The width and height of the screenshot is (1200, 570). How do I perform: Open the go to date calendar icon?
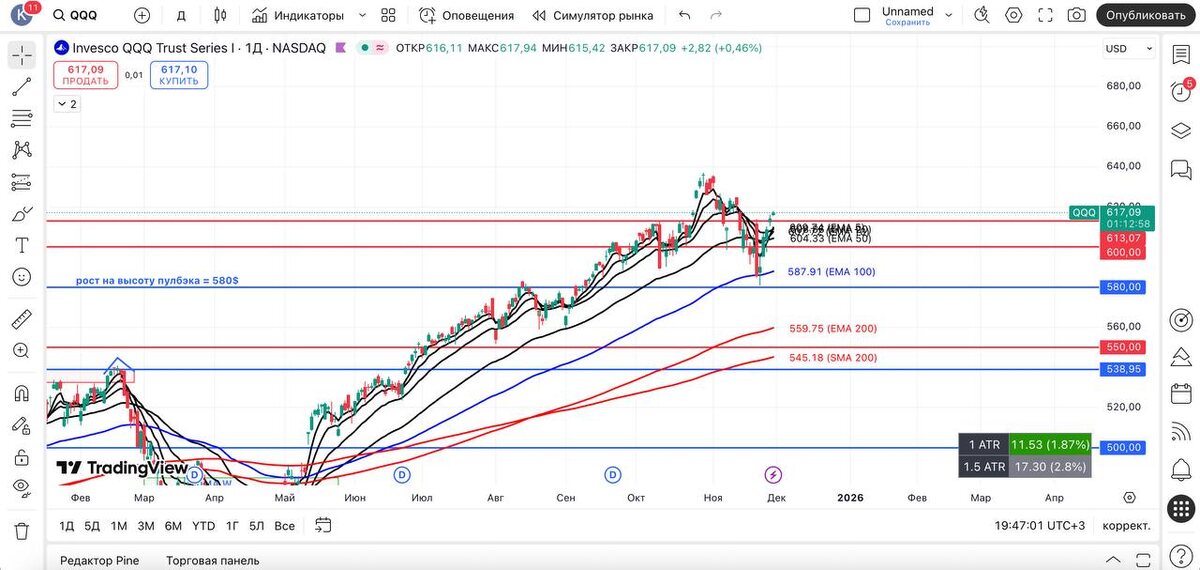tap(322, 524)
